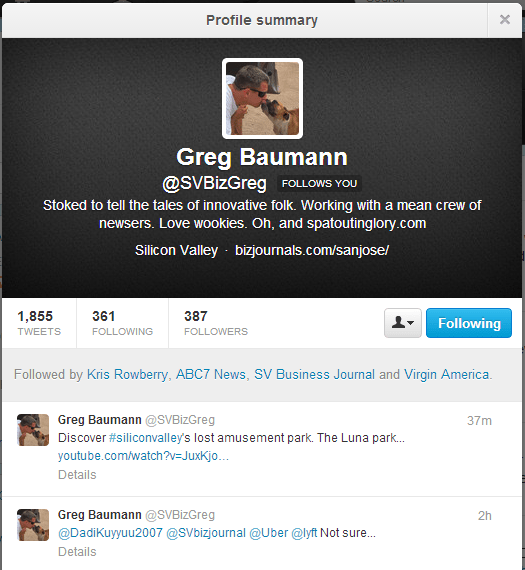View the 1,855 Tweets count
525x570 pixels.
[39, 323]
